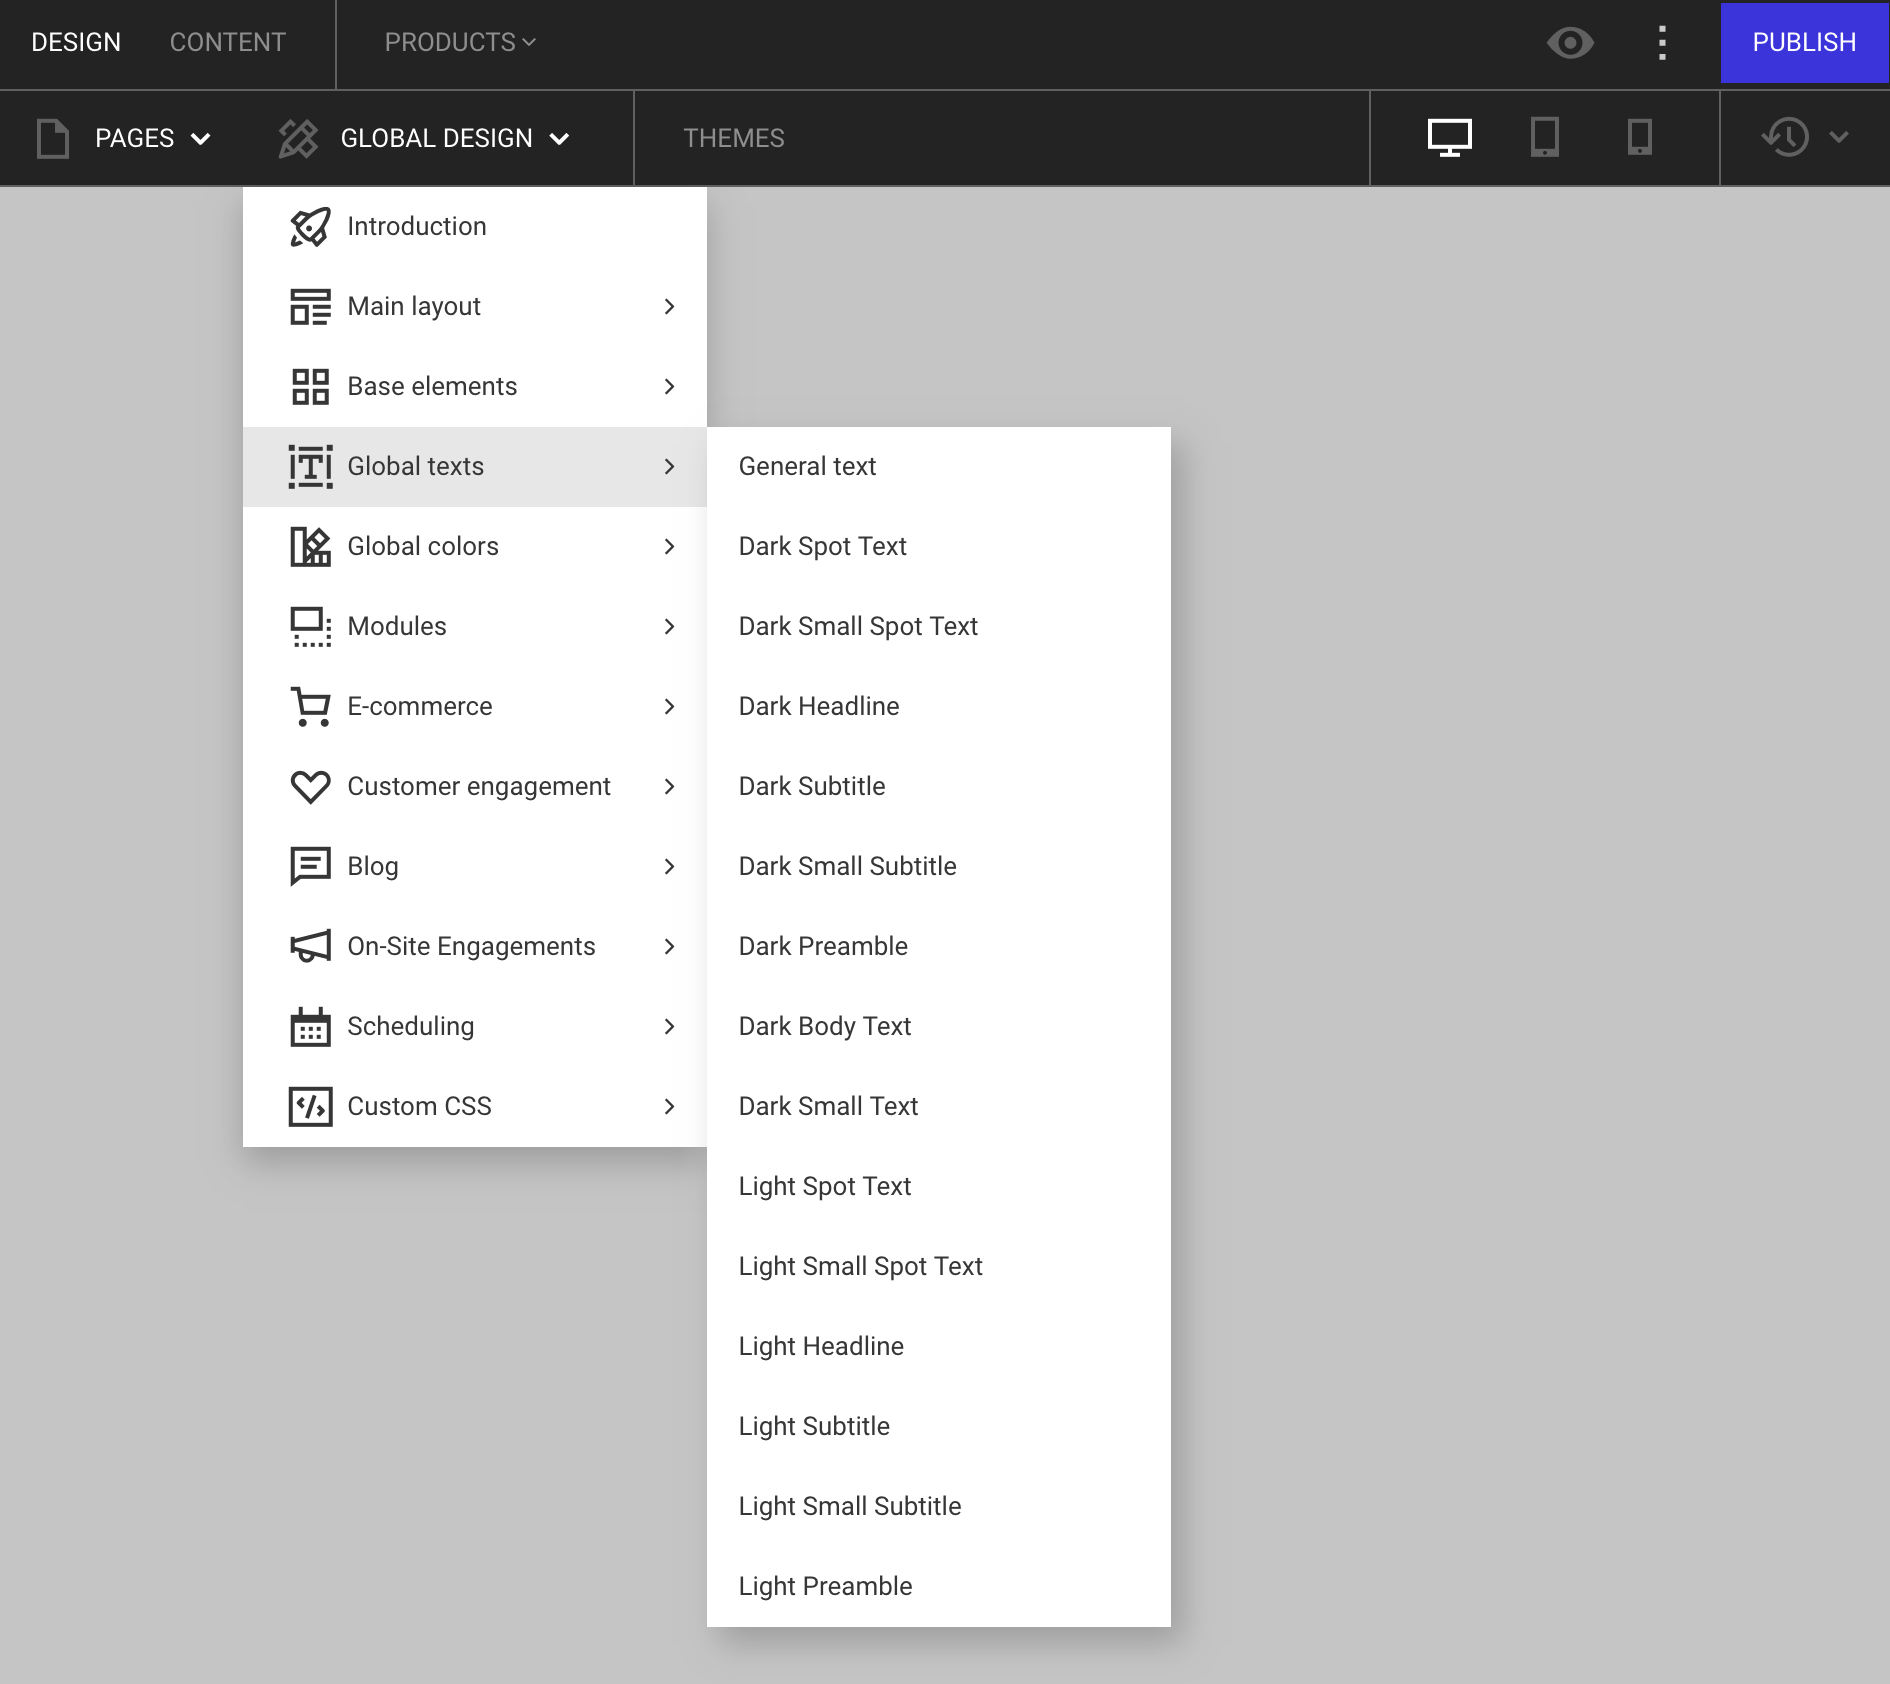Viewport: 1890px width, 1684px height.
Task: Click the Customer engagement heart icon
Action: pos(310,786)
